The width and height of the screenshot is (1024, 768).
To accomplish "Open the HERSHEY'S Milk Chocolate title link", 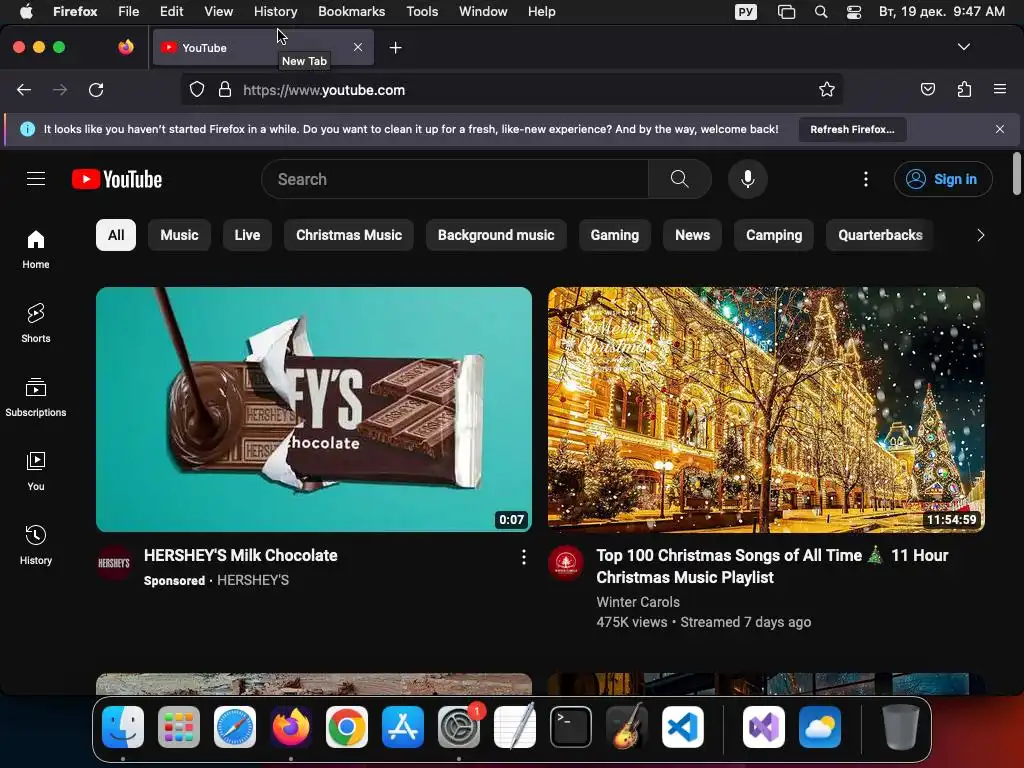I will [240, 555].
